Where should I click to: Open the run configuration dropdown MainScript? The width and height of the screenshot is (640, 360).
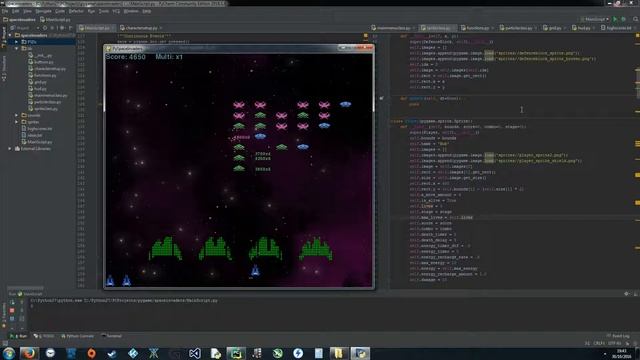(594, 19)
